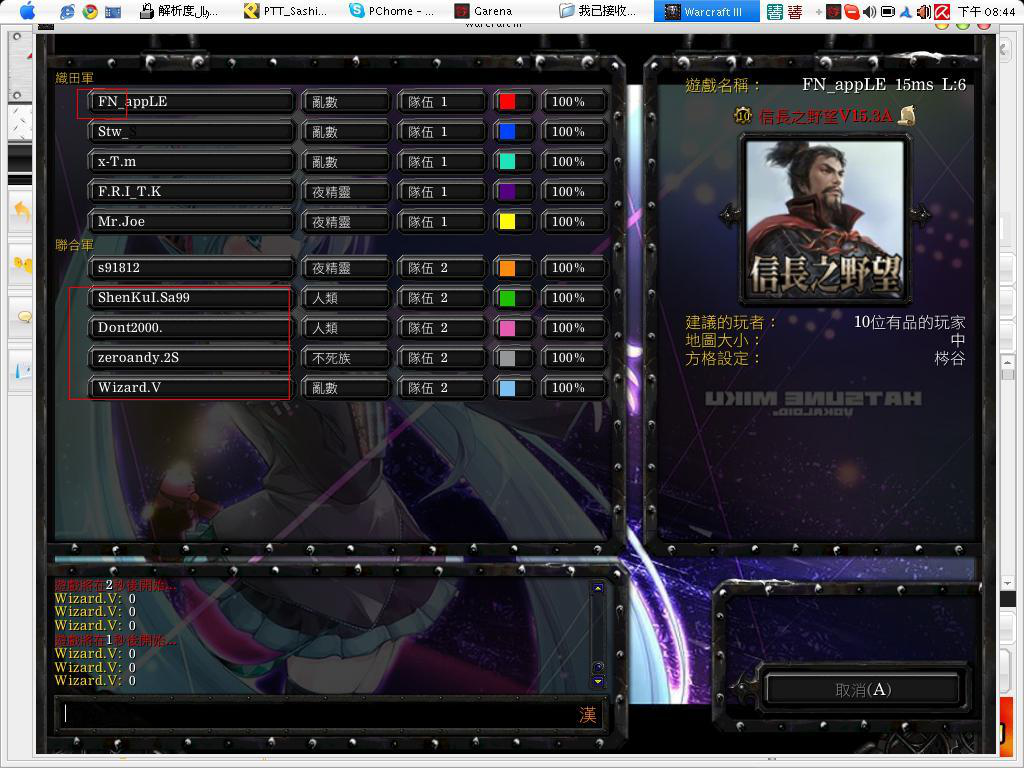The image size is (1024, 768).
Task: Open the 100% handicap dropdown for x-T.m
Action: pyautogui.click(x=573, y=162)
